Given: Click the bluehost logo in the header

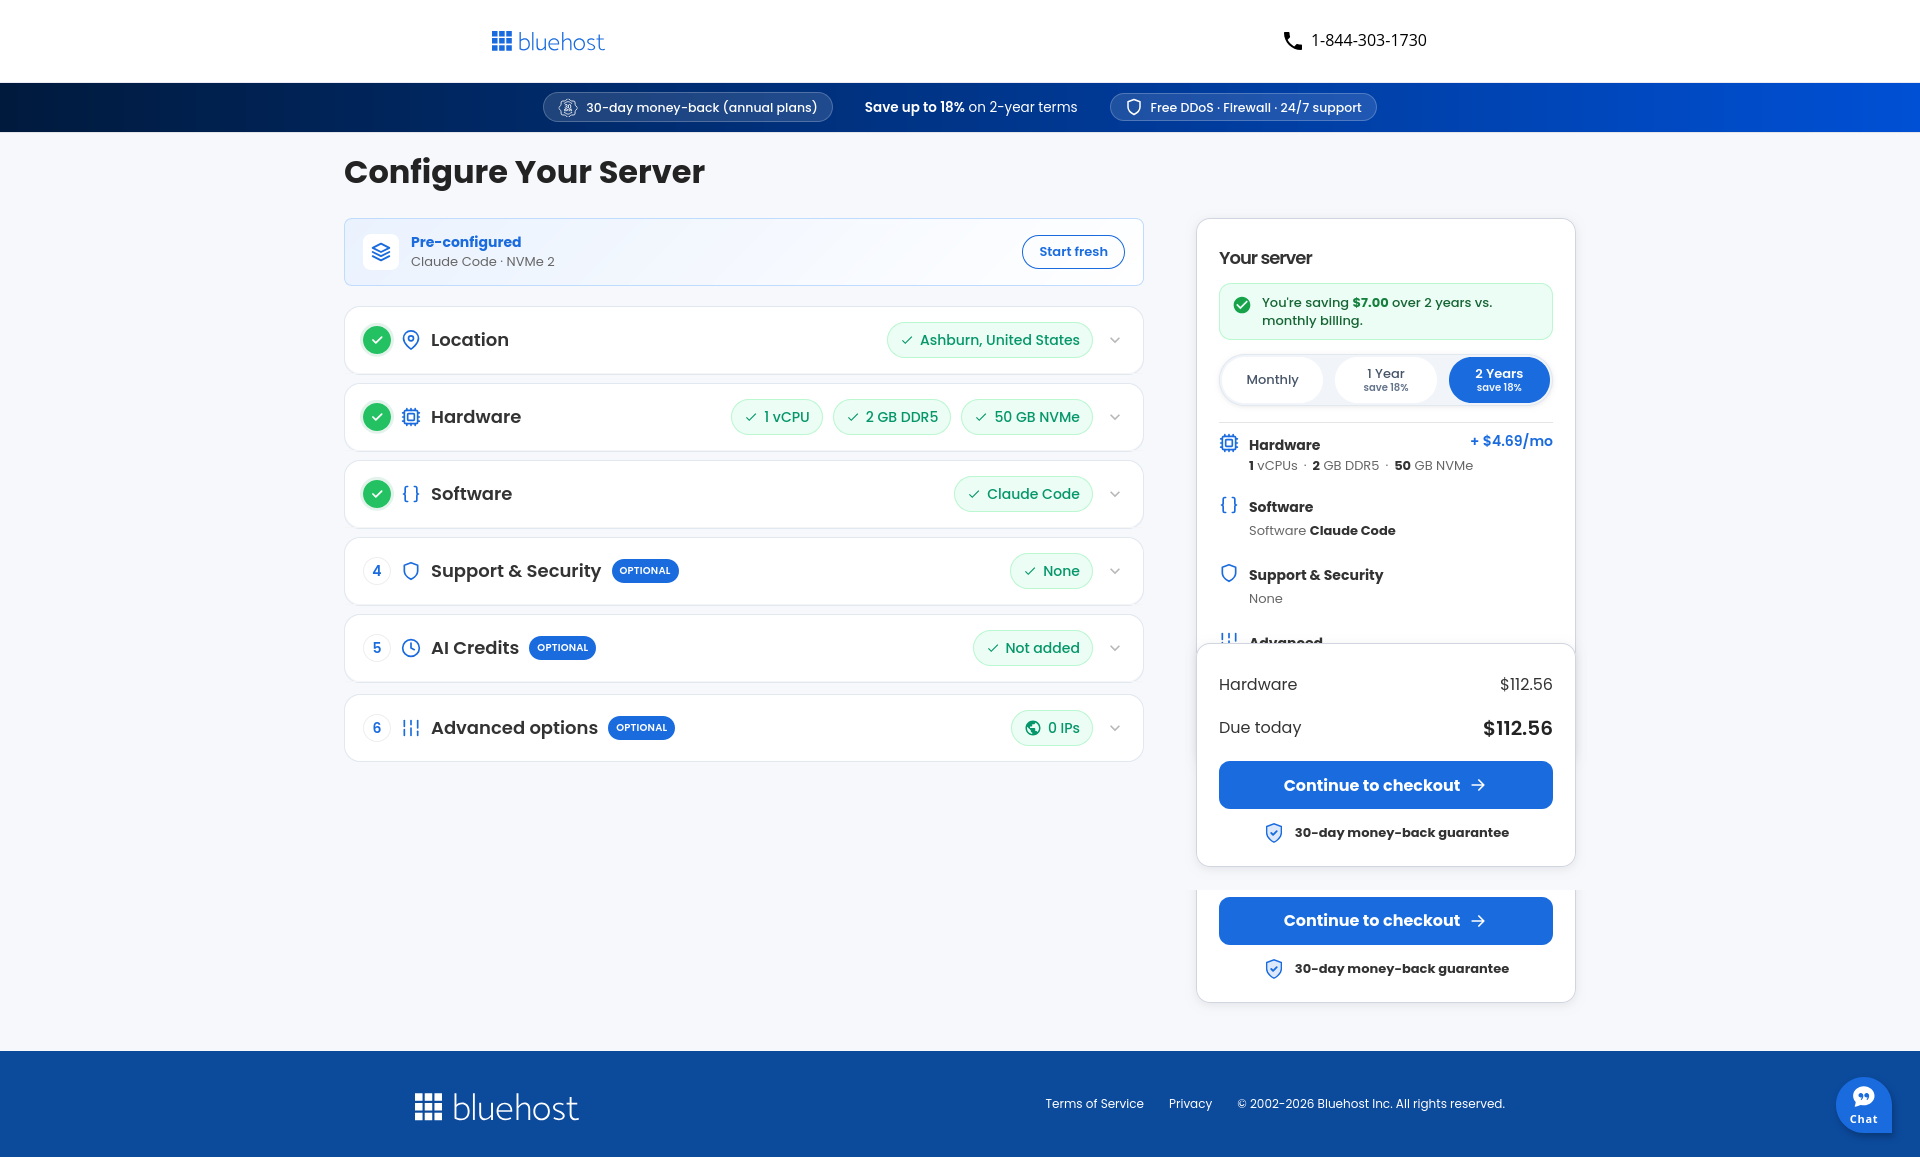Looking at the screenshot, I should click(548, 41).
